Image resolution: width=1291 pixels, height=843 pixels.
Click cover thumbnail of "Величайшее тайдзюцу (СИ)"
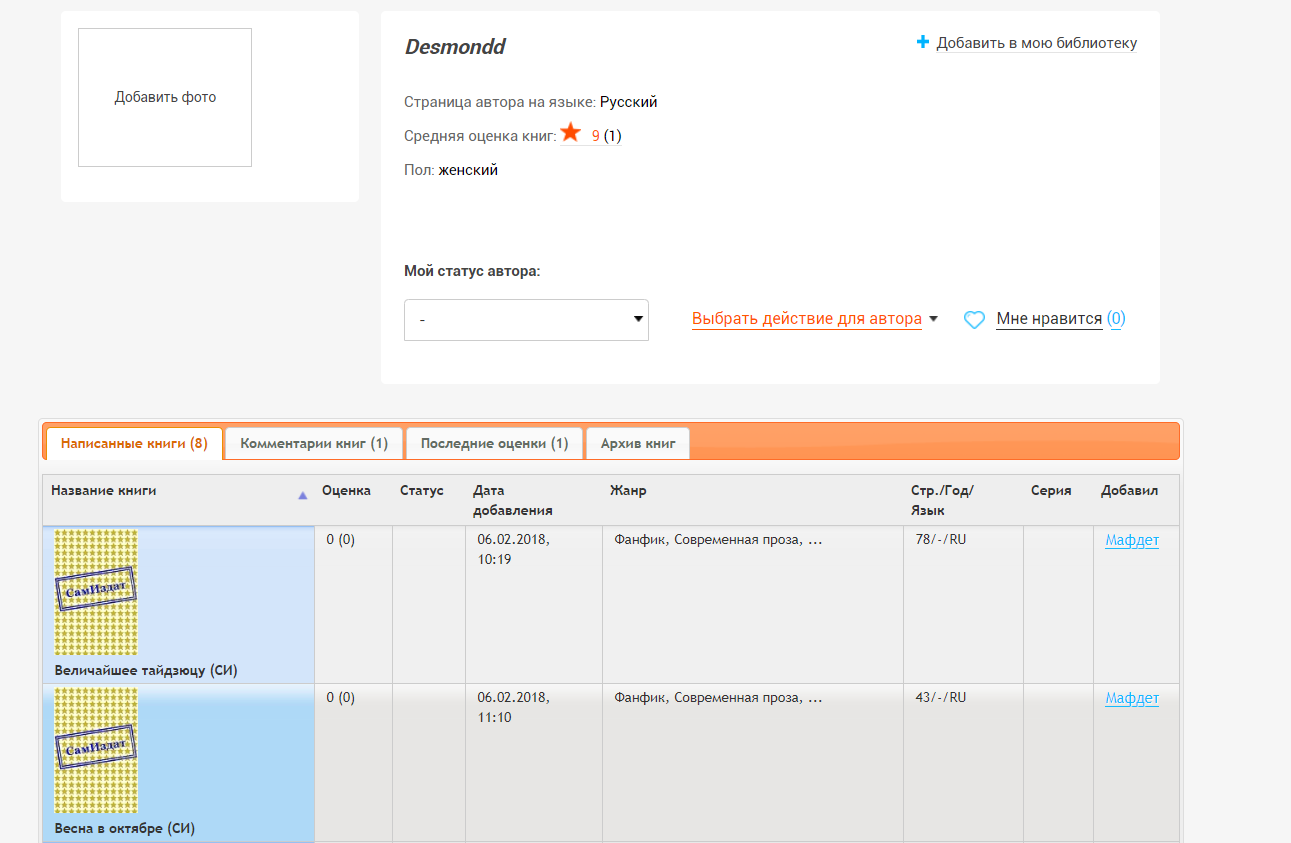pos(96,593)
